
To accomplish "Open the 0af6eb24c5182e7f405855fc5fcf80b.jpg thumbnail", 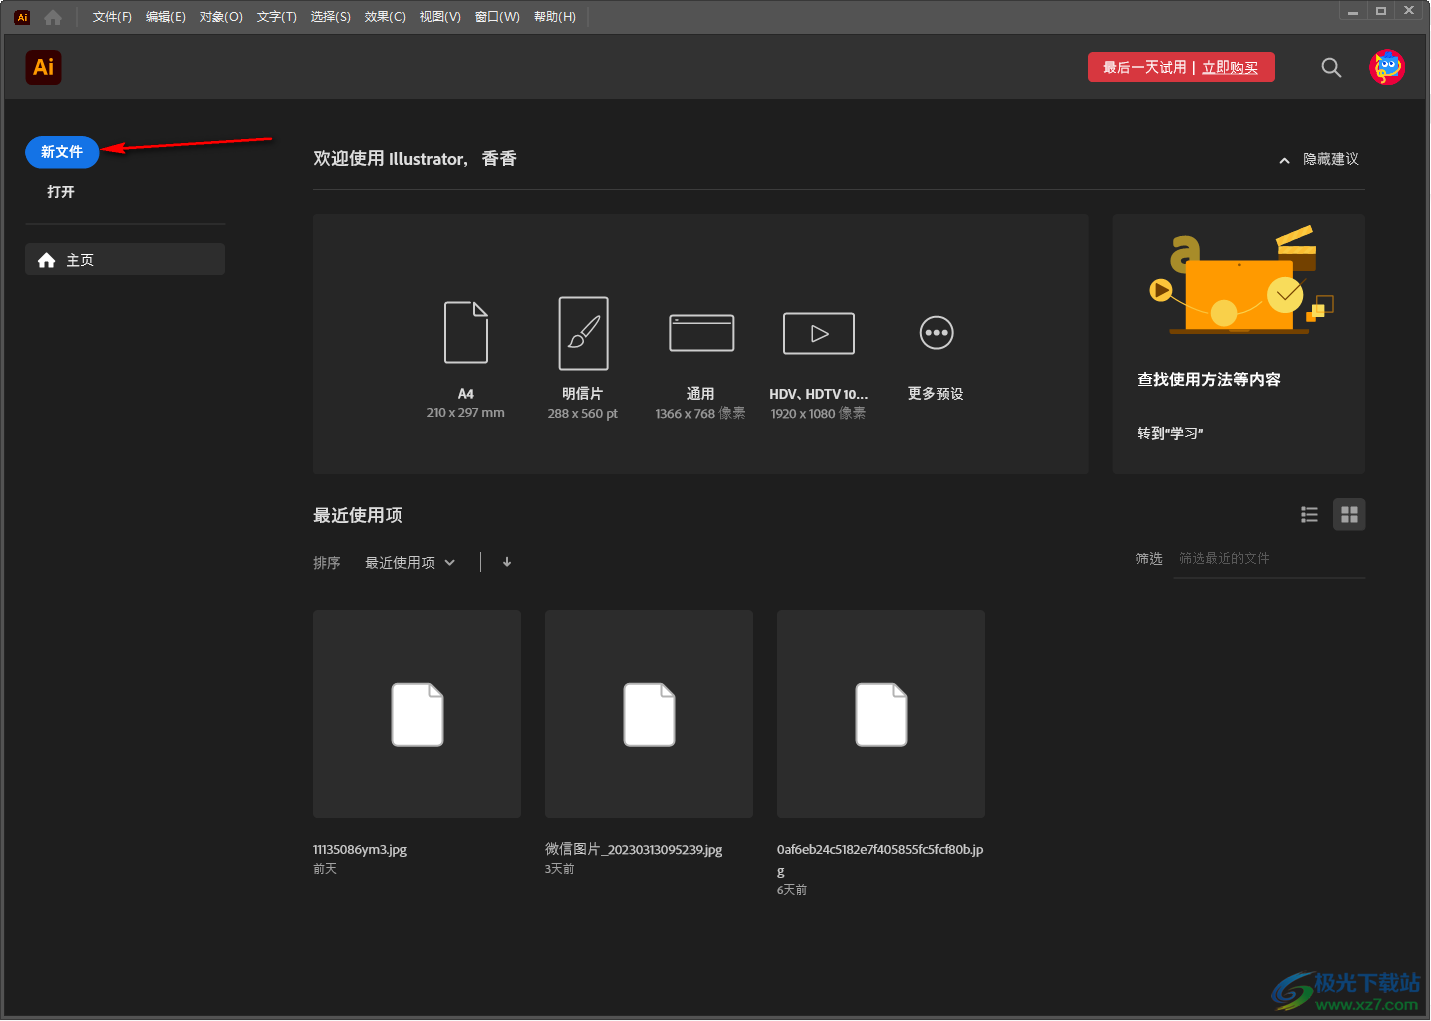I will [x=881, y=714].
